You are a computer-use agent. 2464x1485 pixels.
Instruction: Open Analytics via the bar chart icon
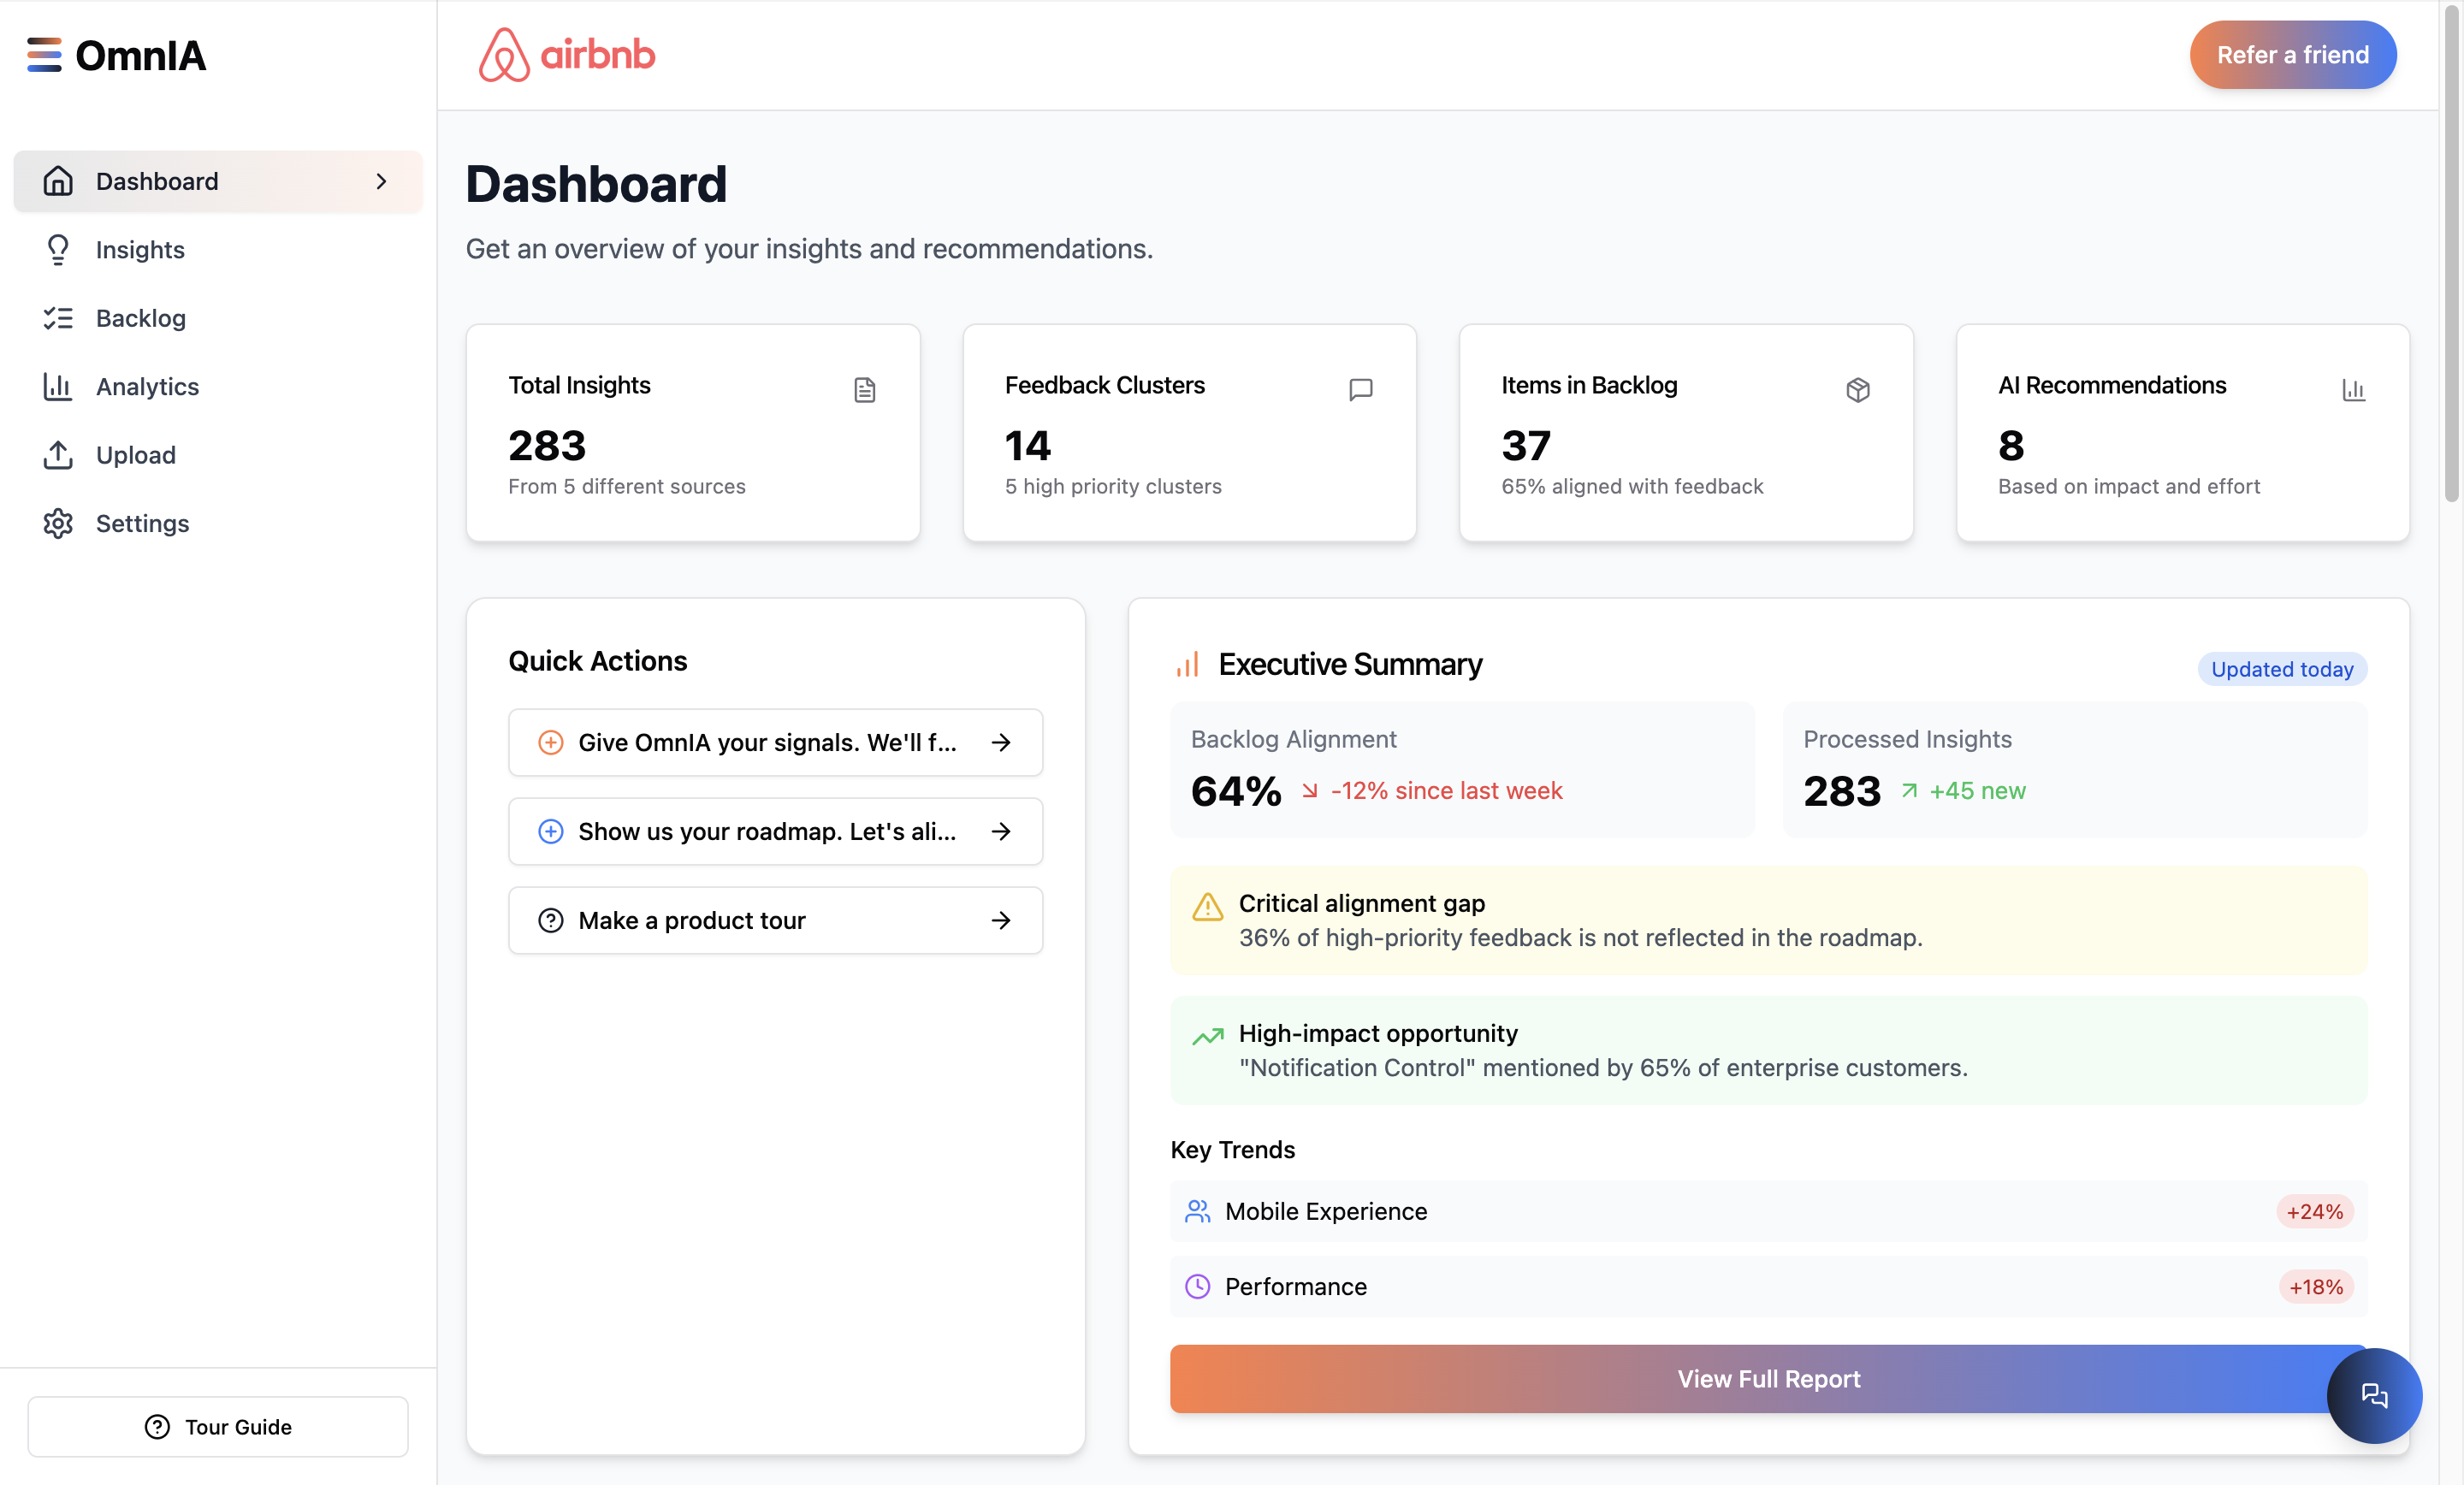[x=58, y=386]
